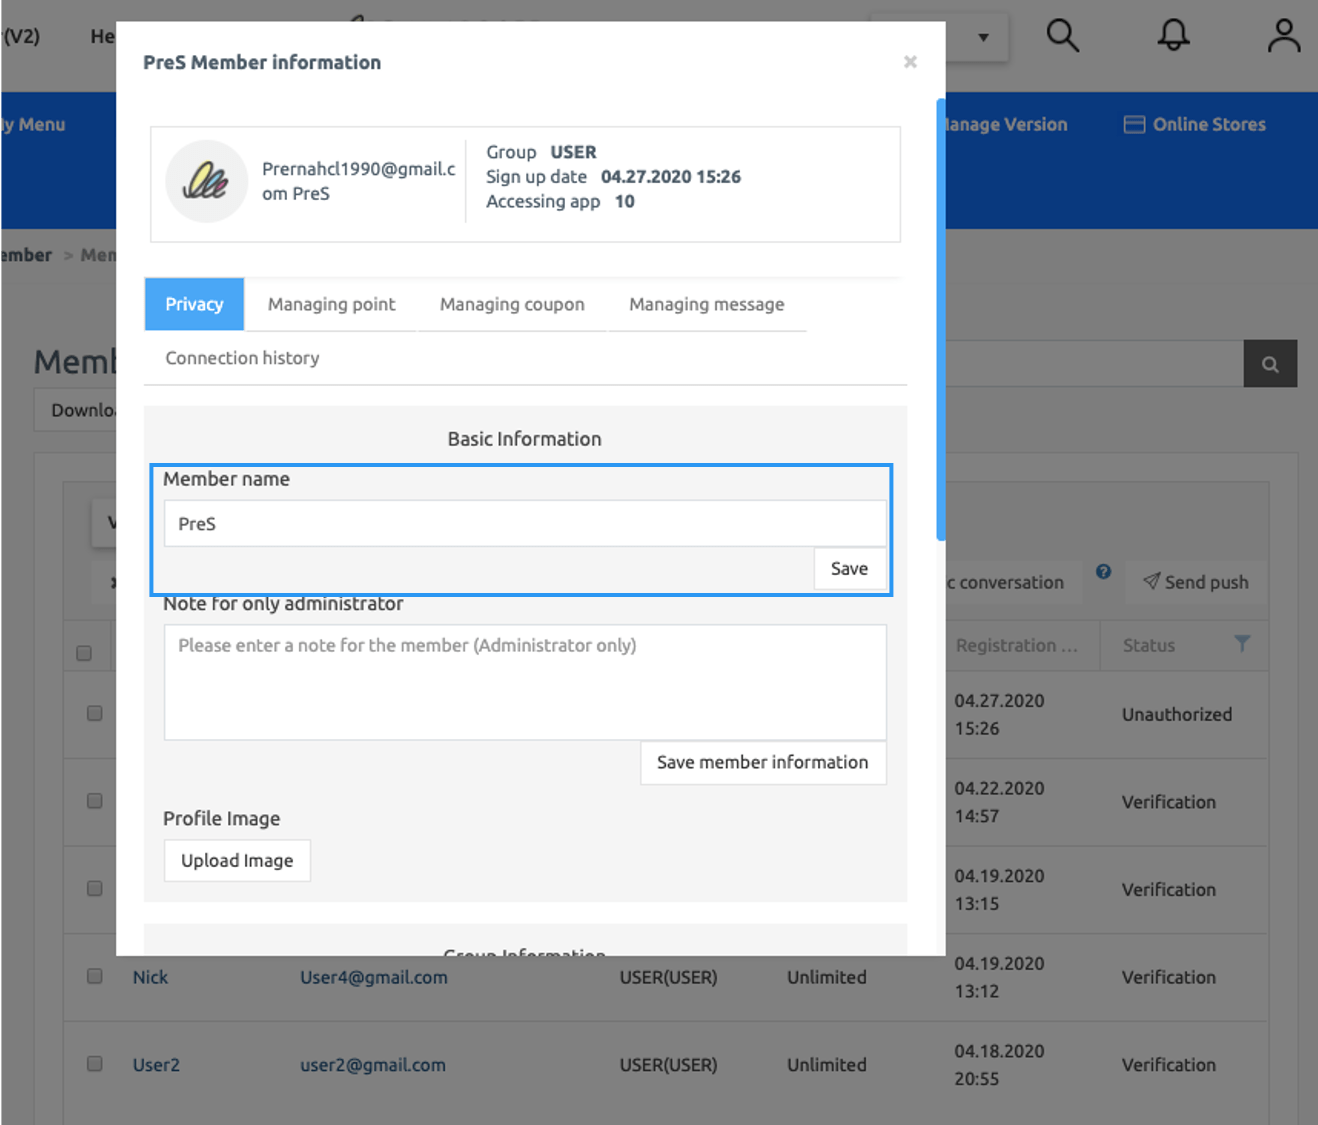Click the Status column filter icon

1242,644
